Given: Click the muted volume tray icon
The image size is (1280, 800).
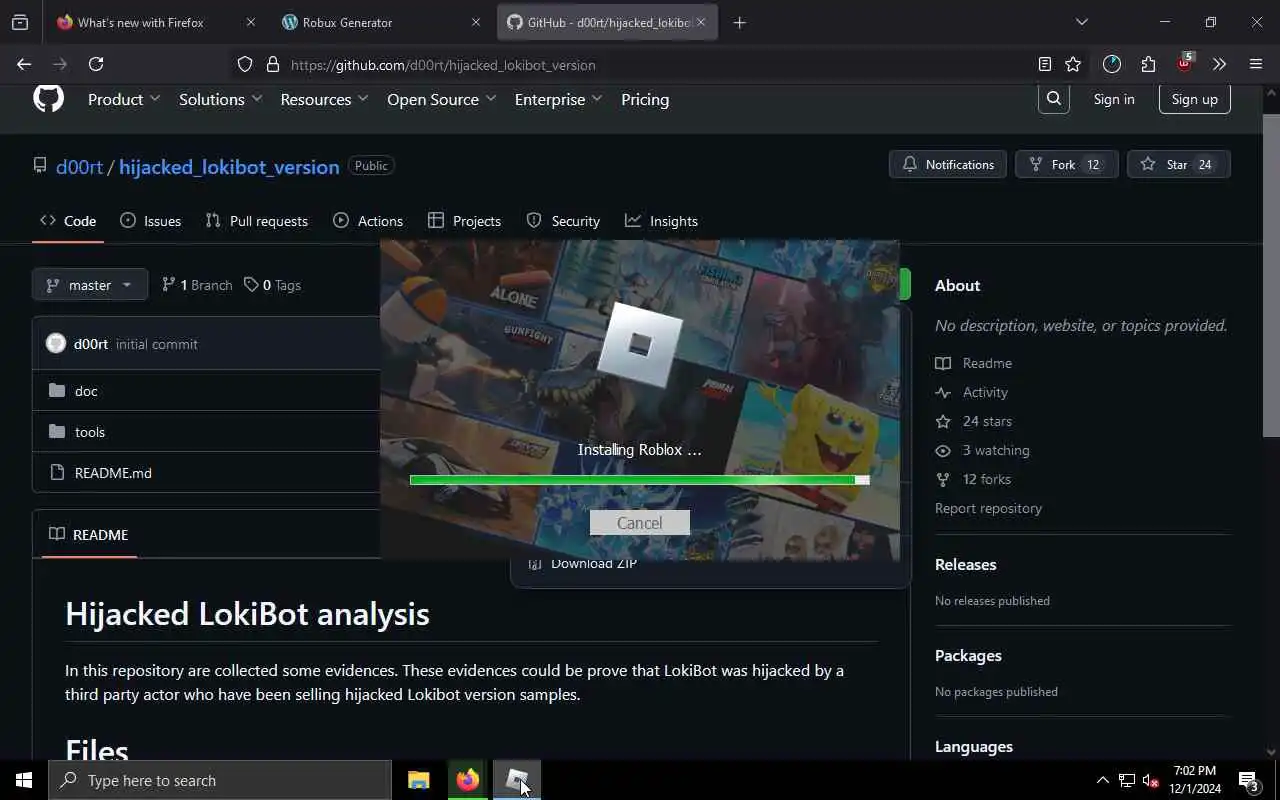Looking at the screenshot, I should coord(1151,780).
